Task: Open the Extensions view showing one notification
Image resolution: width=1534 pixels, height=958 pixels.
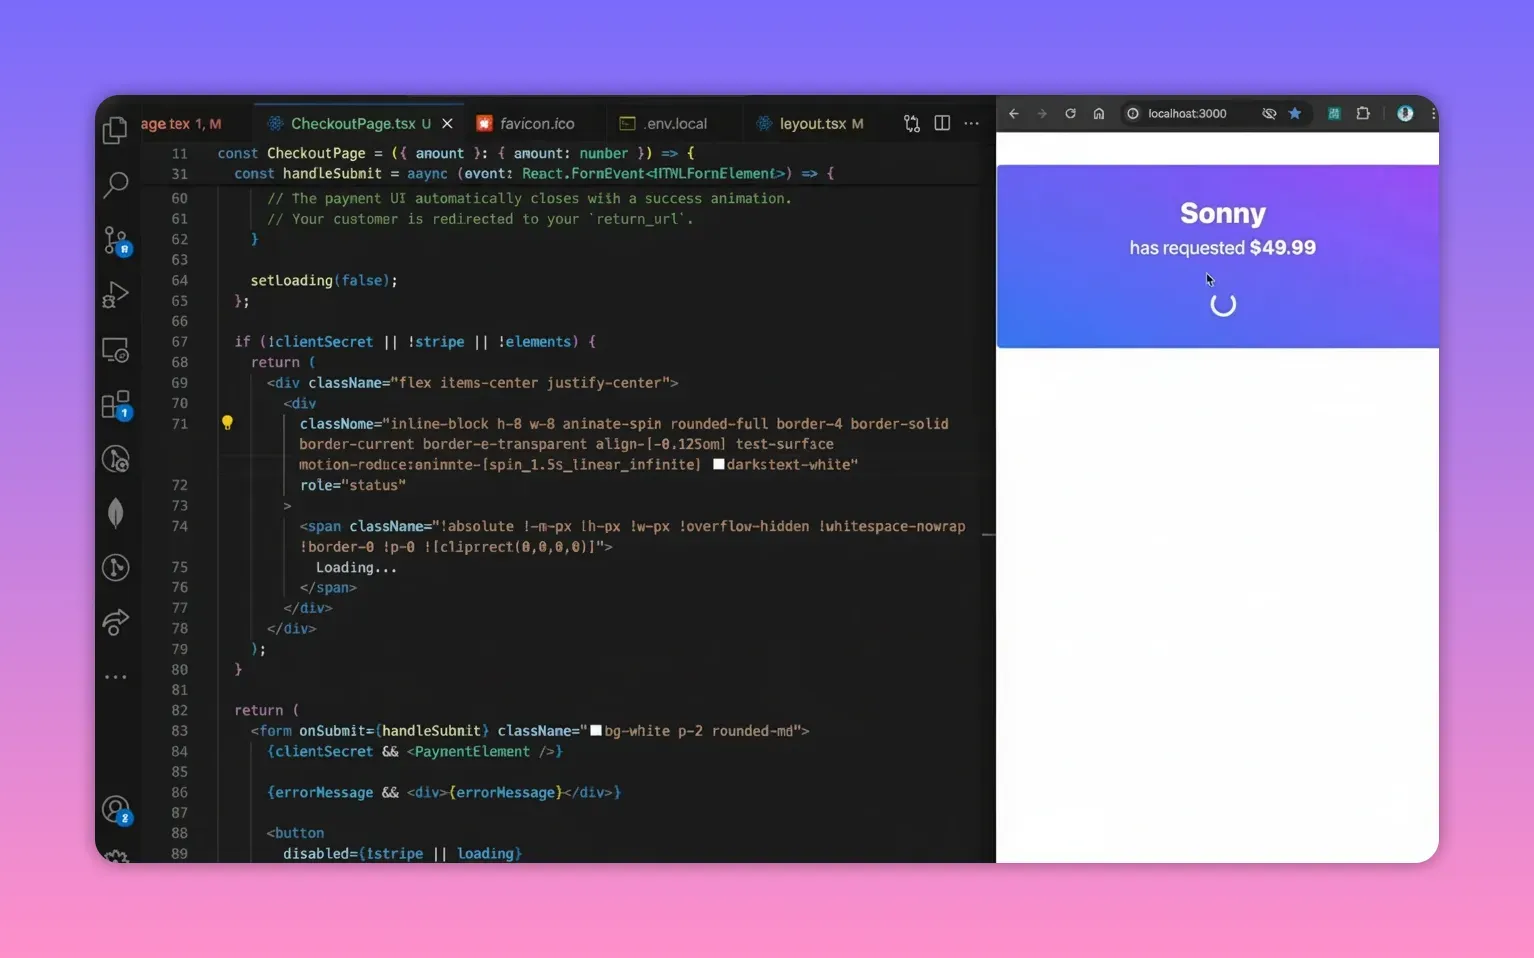Action: (x=116, y=404)
